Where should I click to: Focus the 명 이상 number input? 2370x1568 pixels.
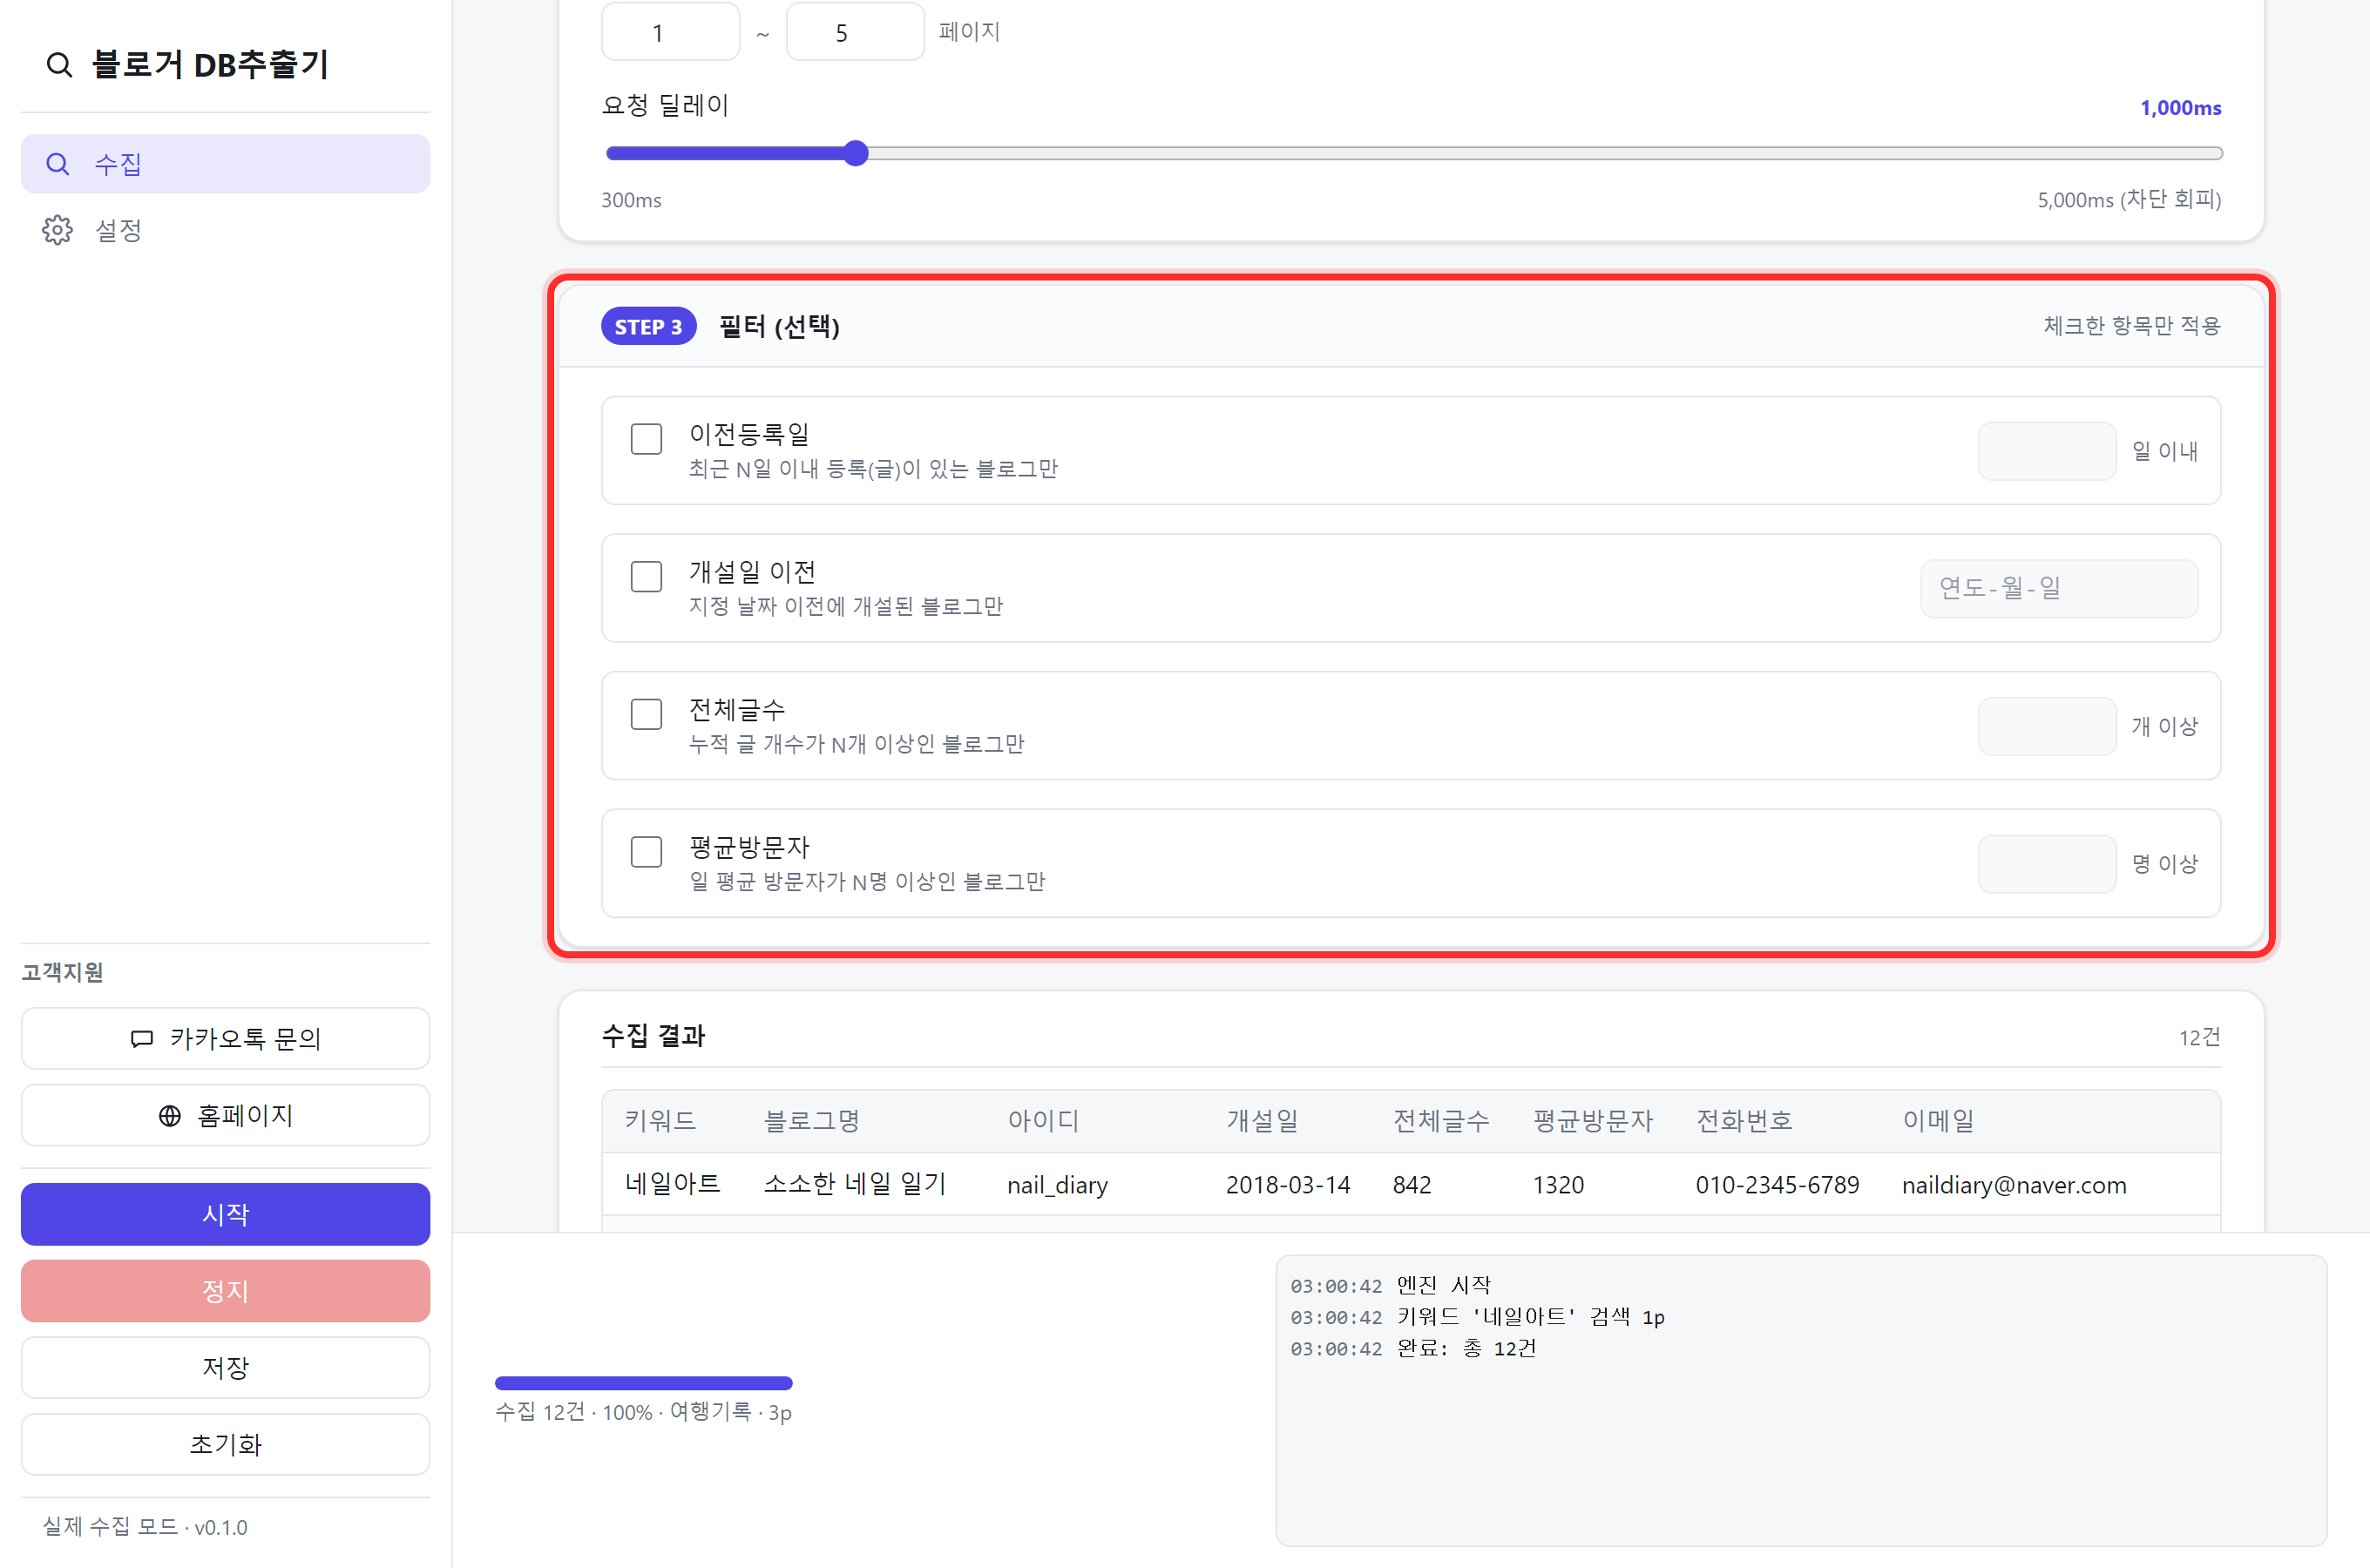(2047, 864)
